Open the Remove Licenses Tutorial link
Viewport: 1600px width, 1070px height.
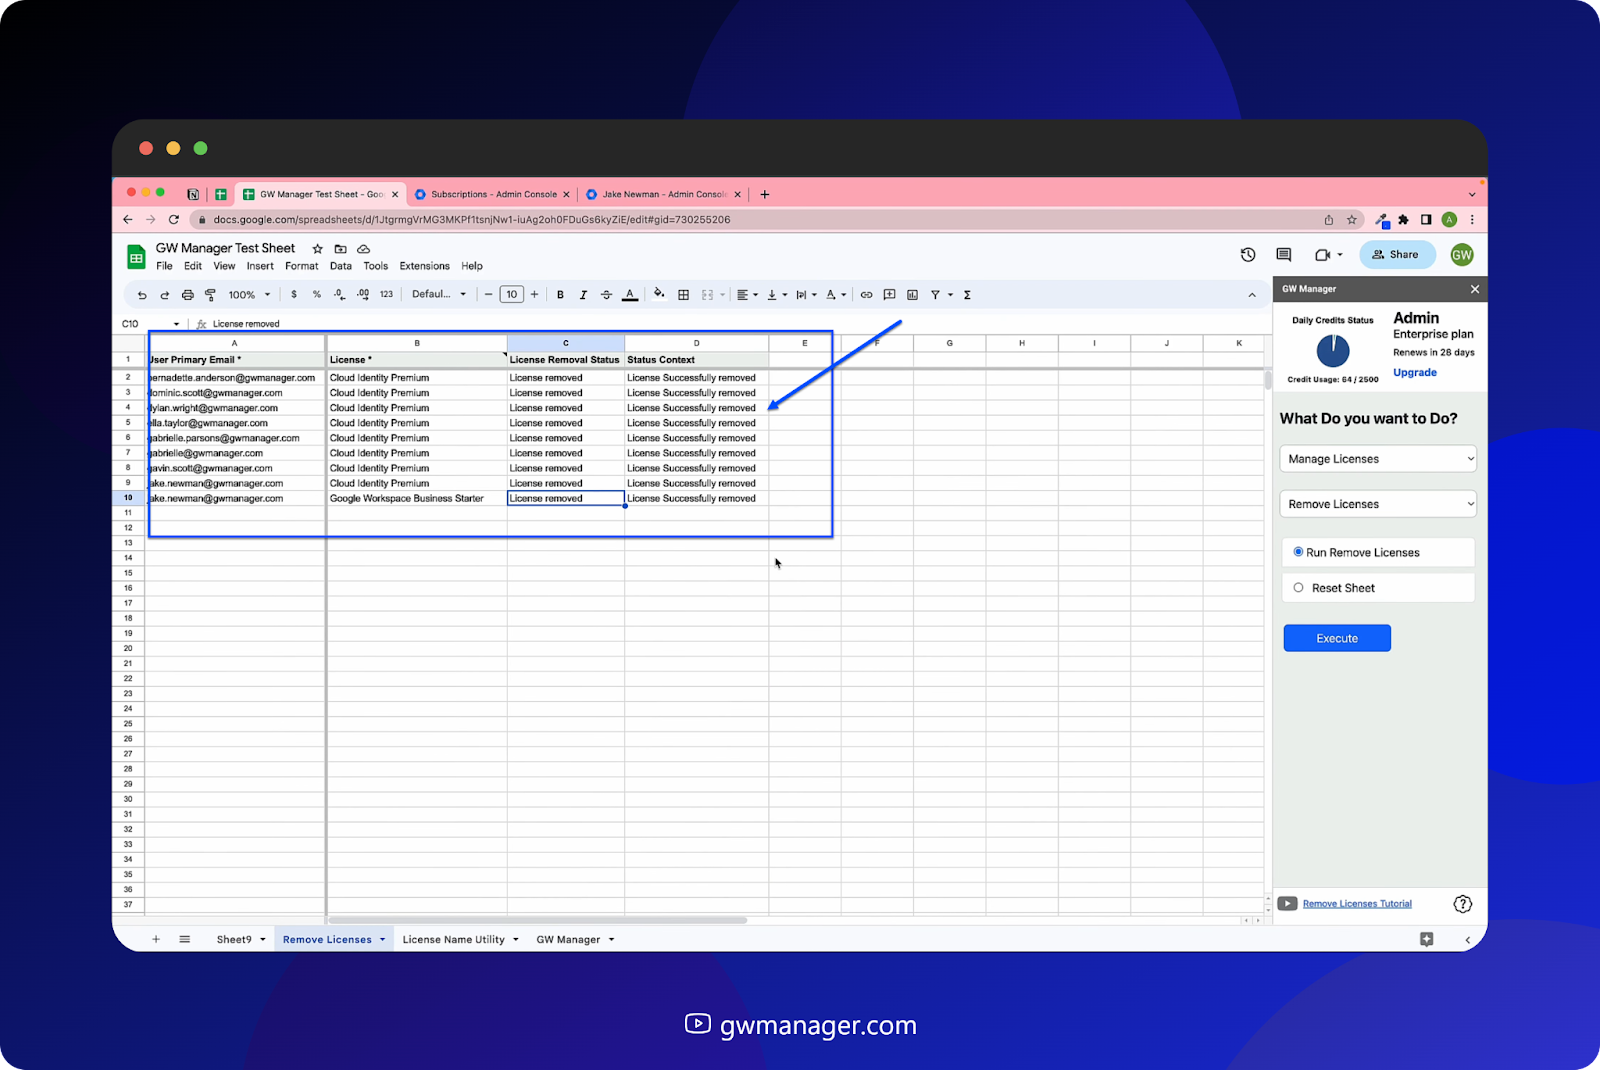tap(1356, 903)
